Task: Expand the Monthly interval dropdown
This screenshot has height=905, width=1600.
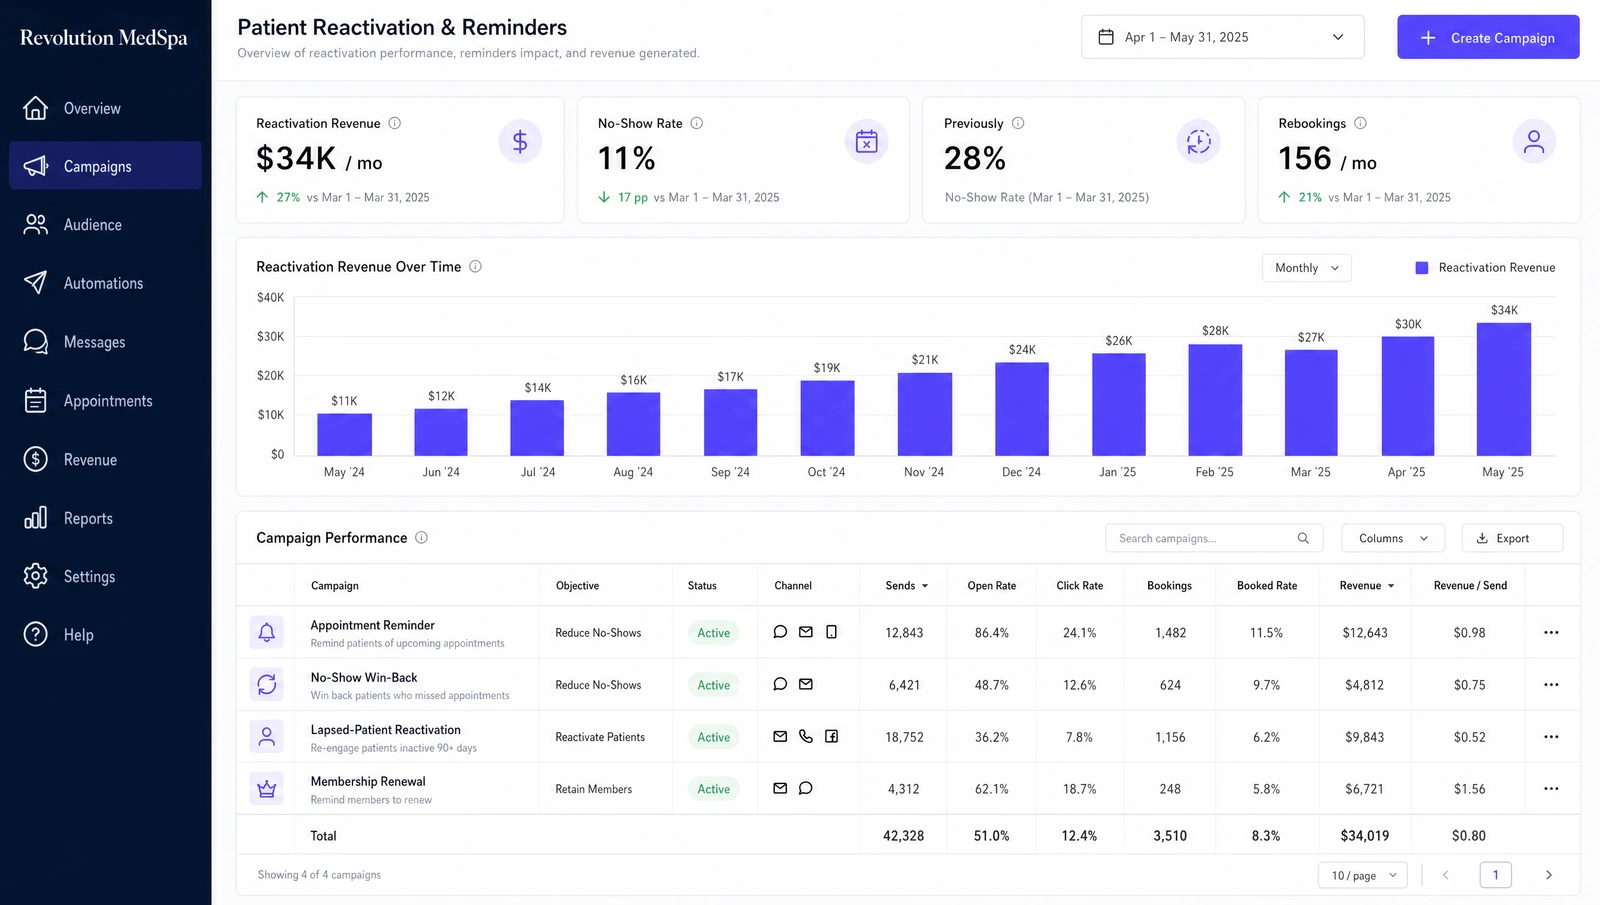Action: click(1307, 268)
